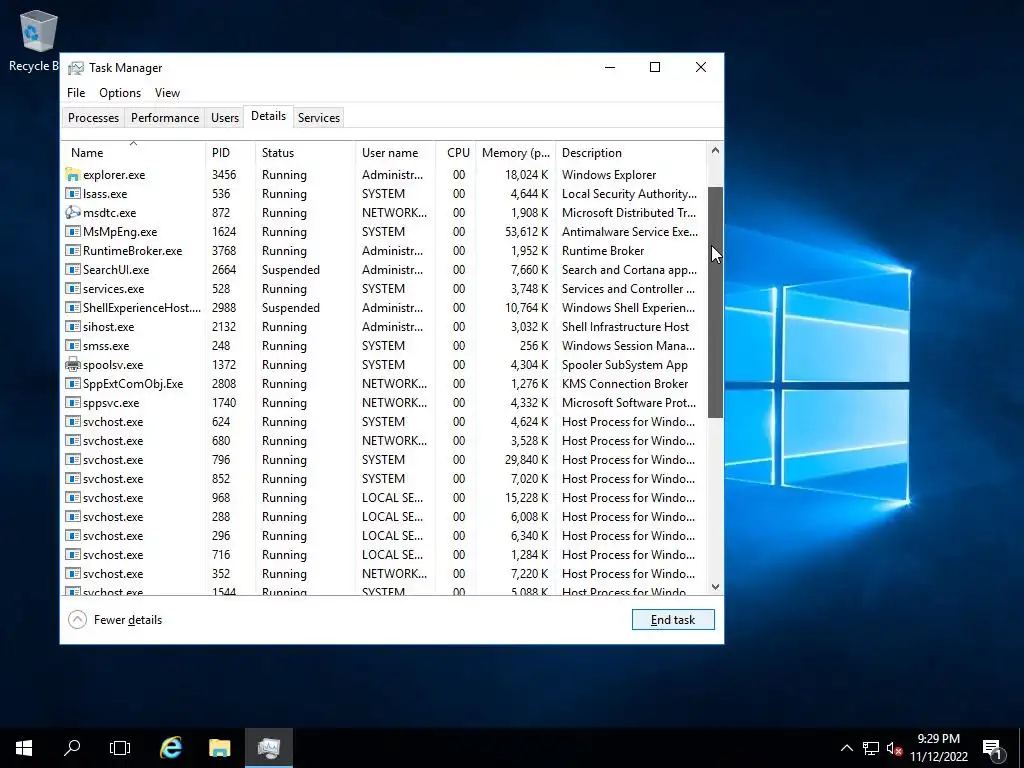Show hidden tray icons chevron
Screen dimensions: 1024x768
846,748
